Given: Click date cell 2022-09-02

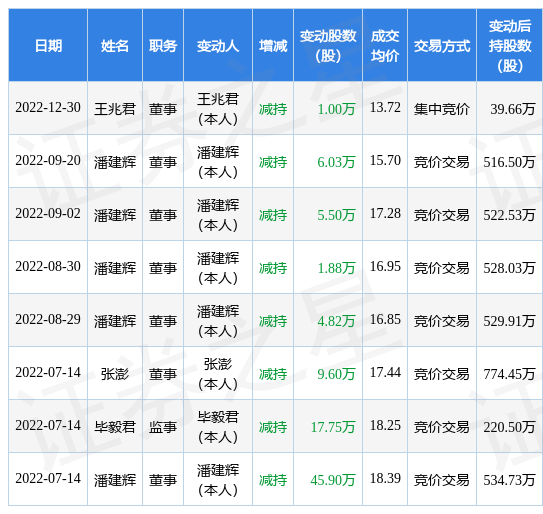Looking at the screenshot, I should [48, 214].
